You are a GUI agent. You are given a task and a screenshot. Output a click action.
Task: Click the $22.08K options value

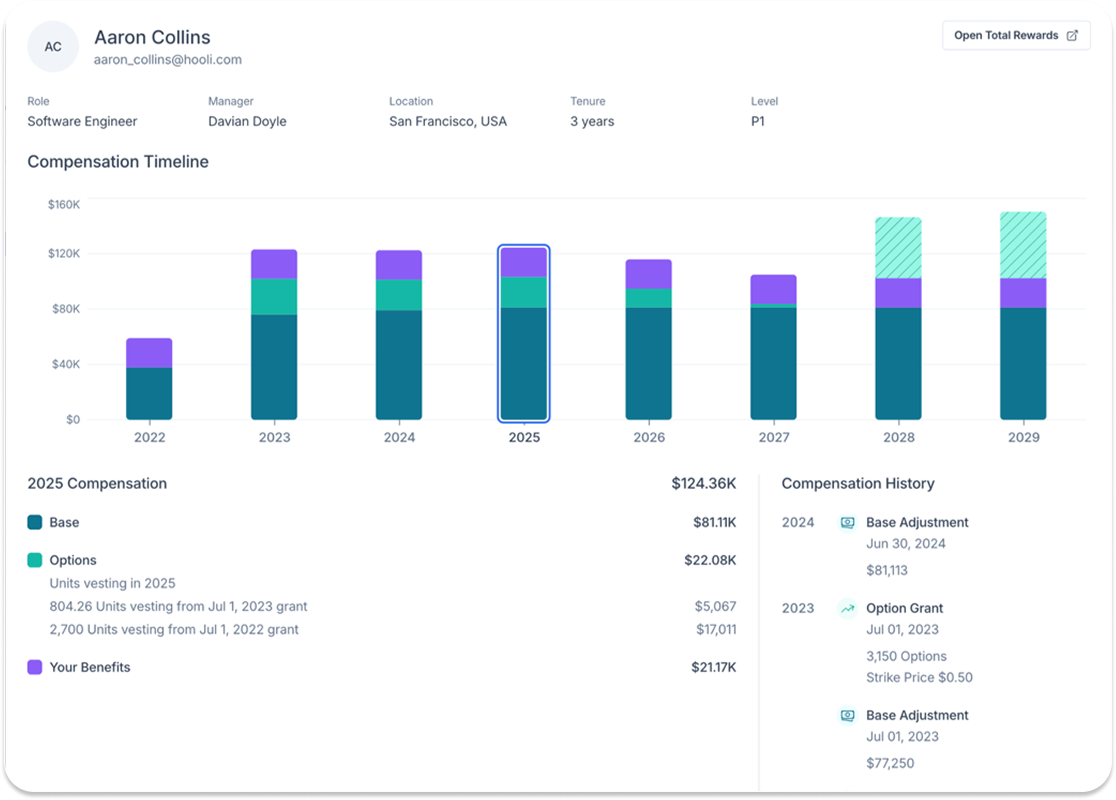click(x=710, y=560)
